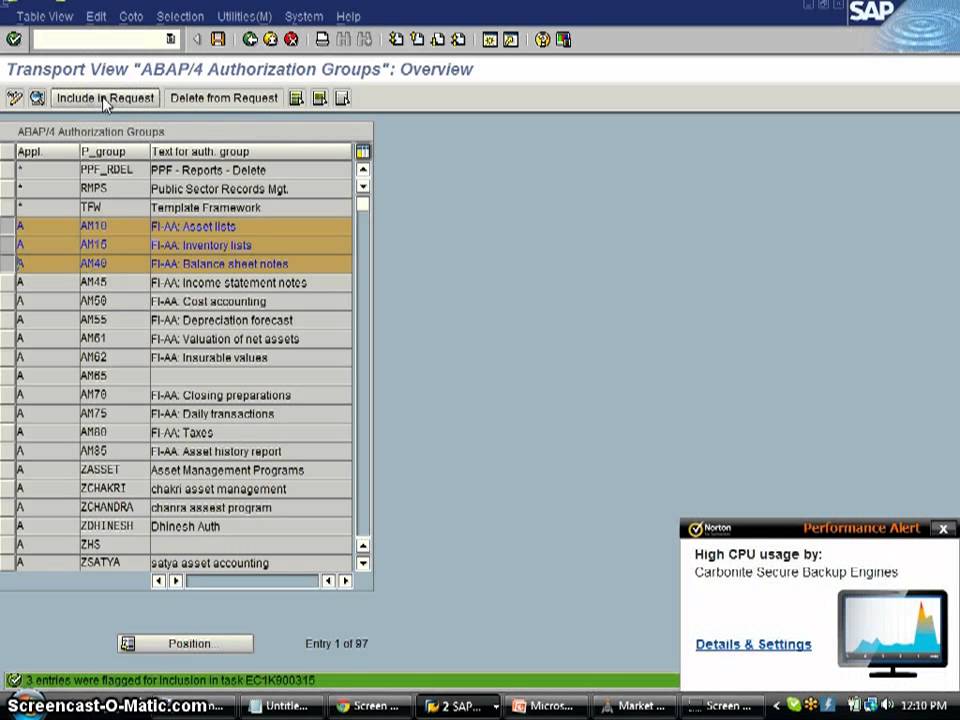960x720 pixels.
Task: Expand hidden system tray icons chevron
Action: point(776,706)
